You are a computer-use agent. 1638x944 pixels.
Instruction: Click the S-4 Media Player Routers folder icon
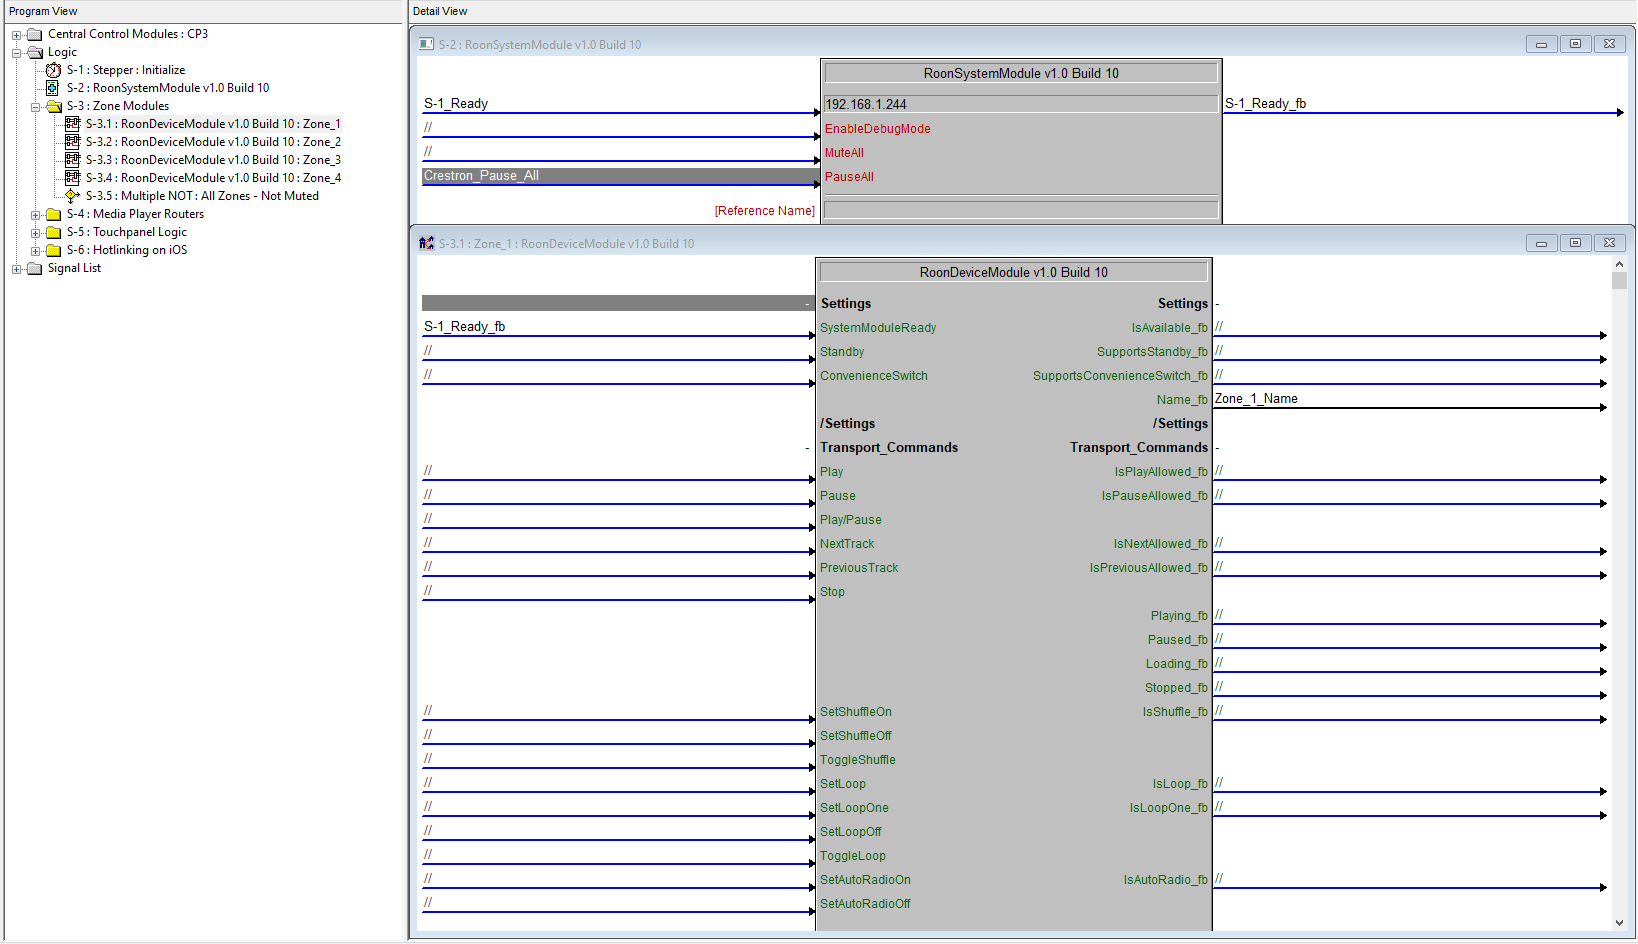click(x=54, y=214)
